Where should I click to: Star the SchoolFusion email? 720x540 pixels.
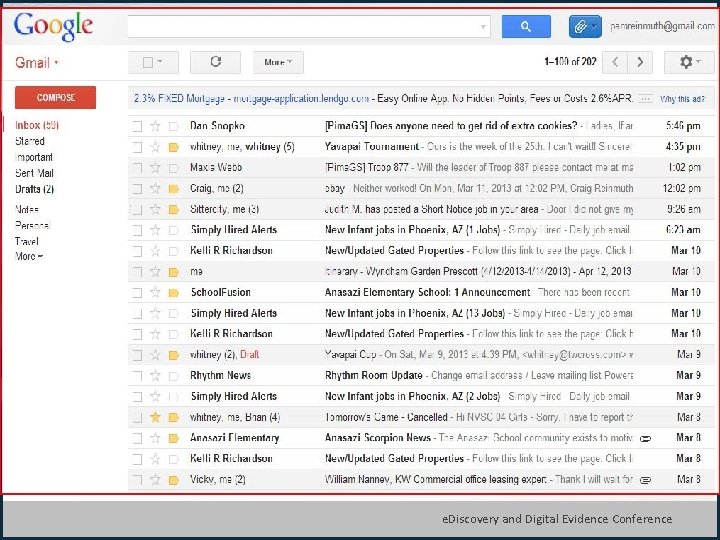tap(155, 292)
